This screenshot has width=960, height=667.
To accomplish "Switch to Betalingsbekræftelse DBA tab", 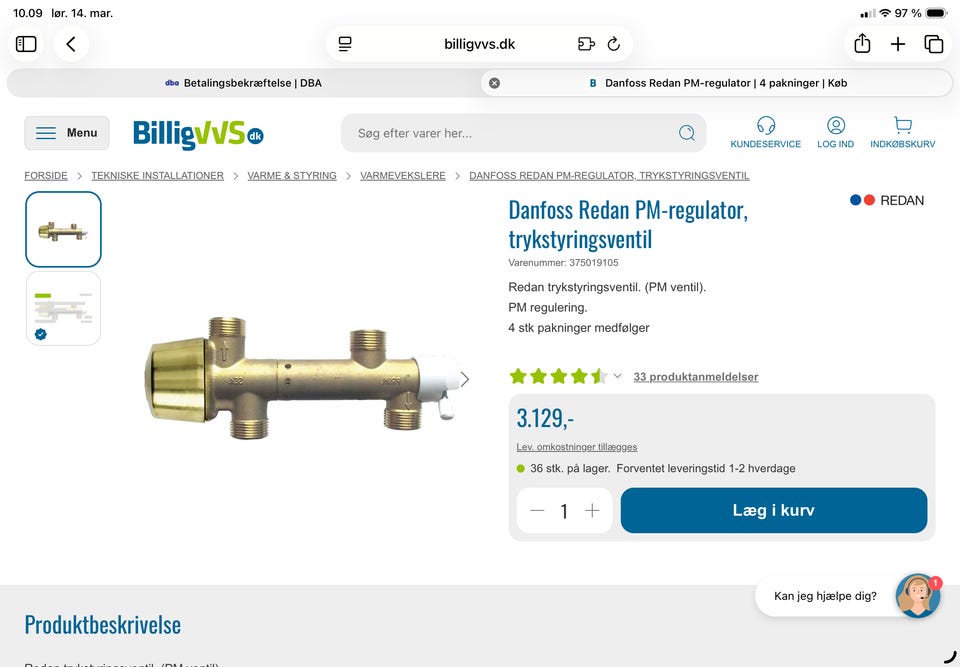I will 243,83.
